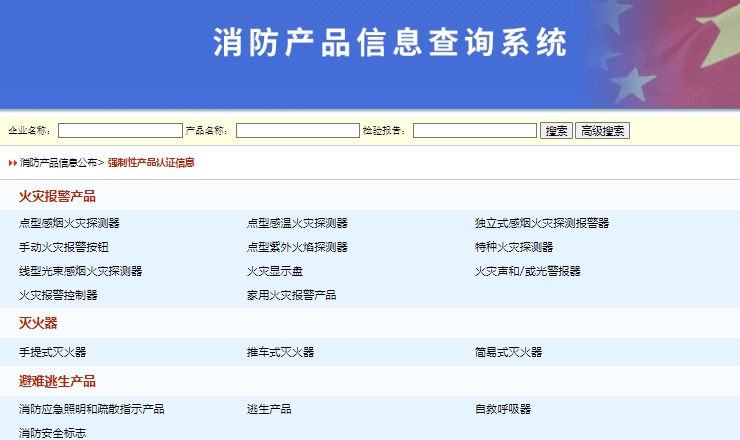Click 消防应急照明和疏散指示产品 link
This screenshot has width=740, height=440.
[91, 409]
